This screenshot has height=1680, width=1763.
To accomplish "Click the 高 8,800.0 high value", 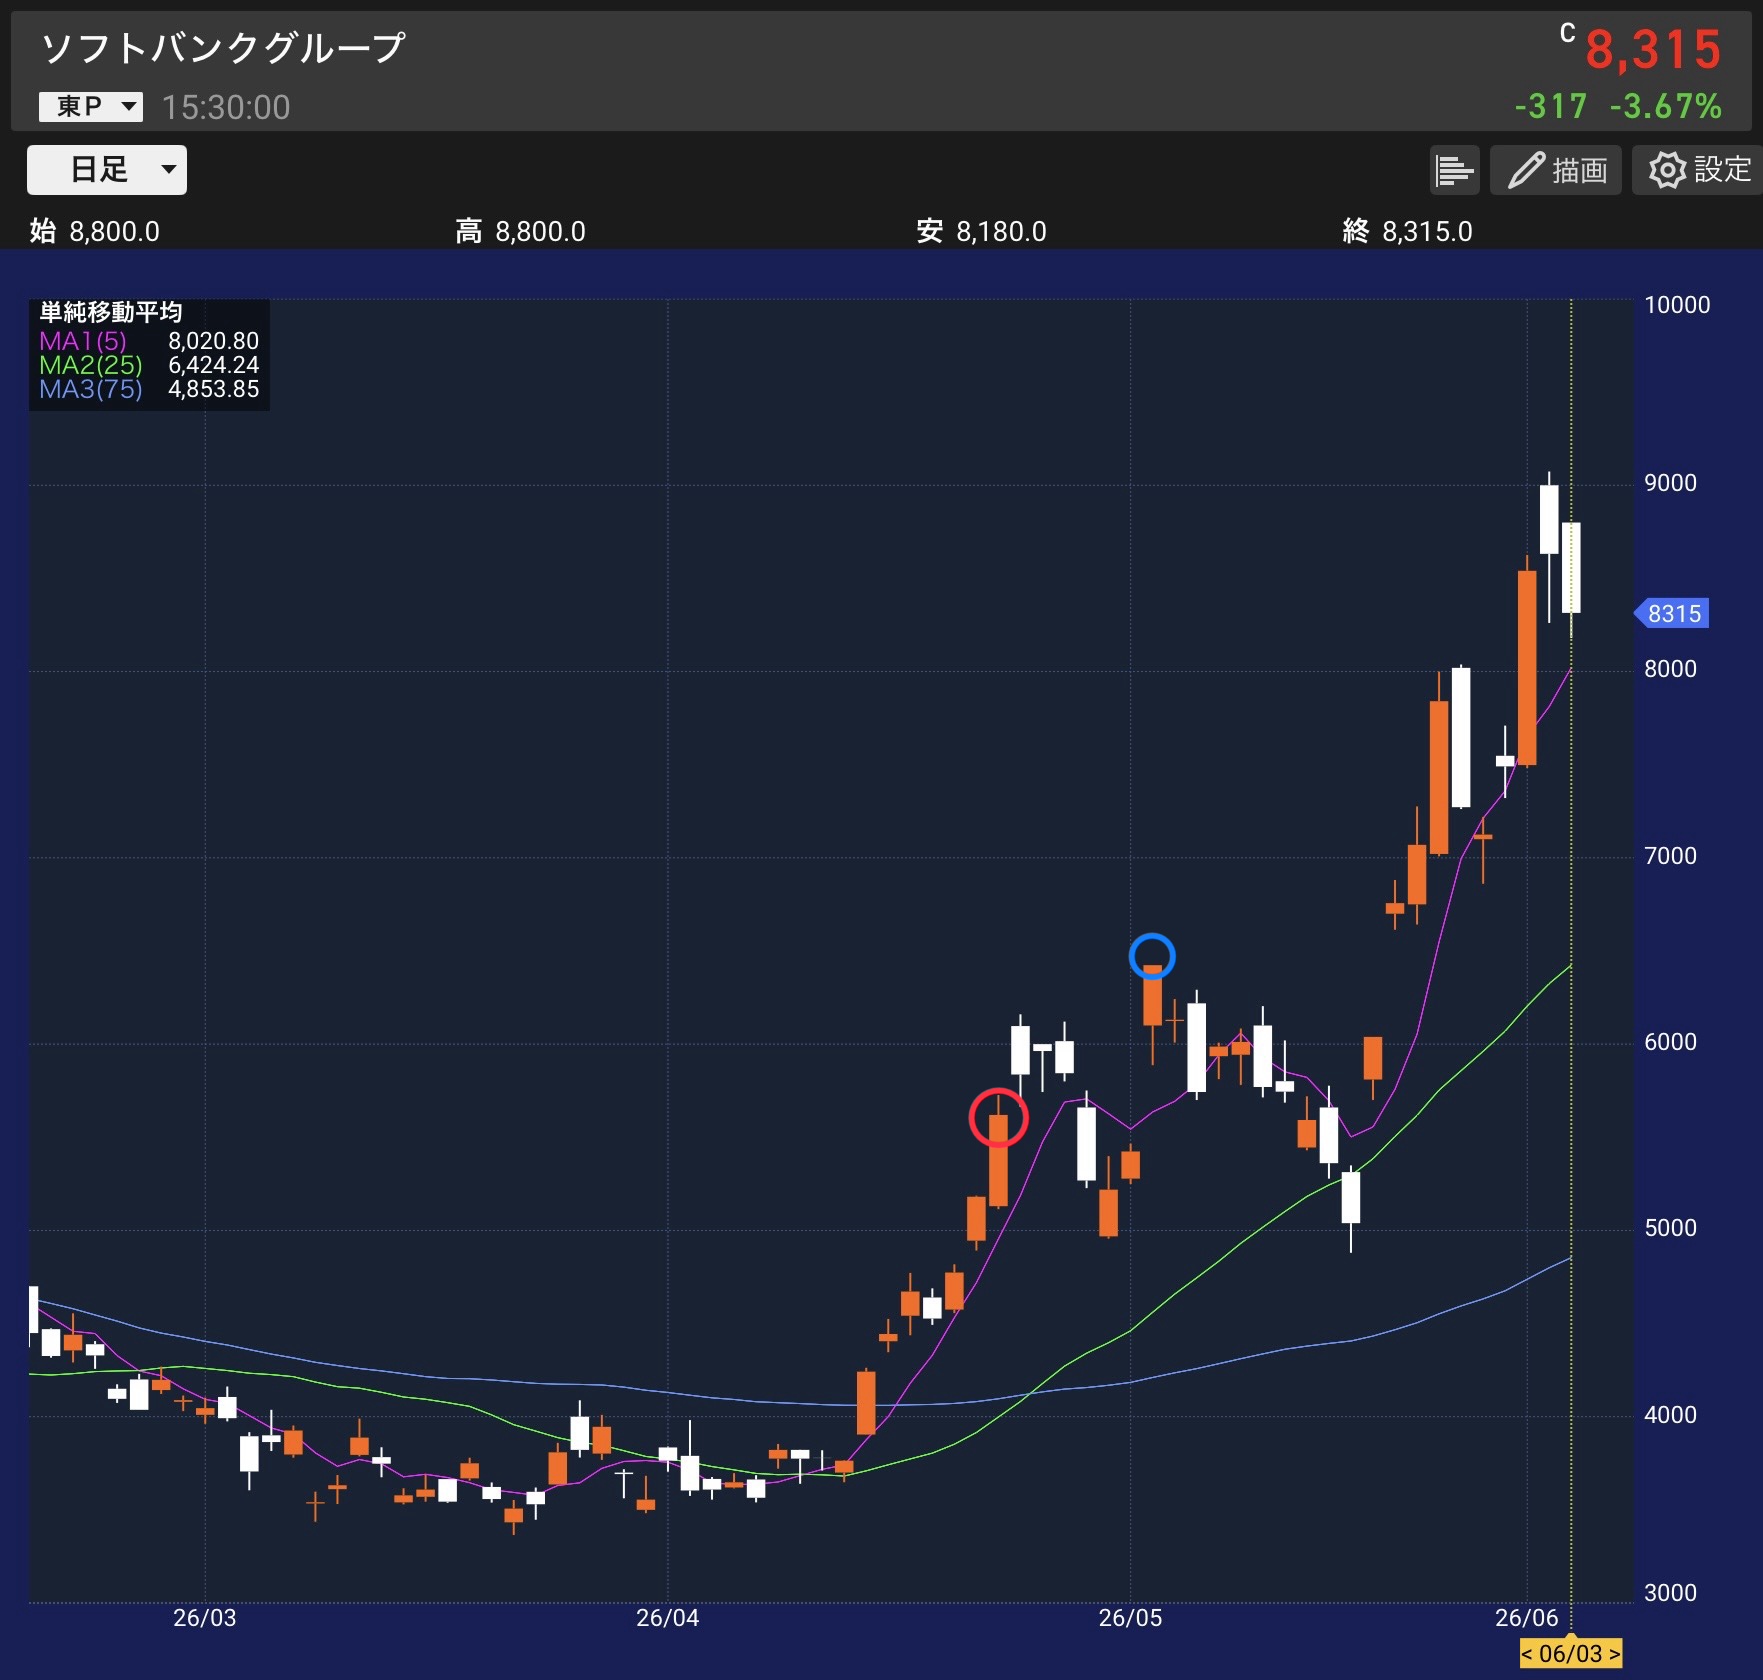I will [x=521, y=231].
